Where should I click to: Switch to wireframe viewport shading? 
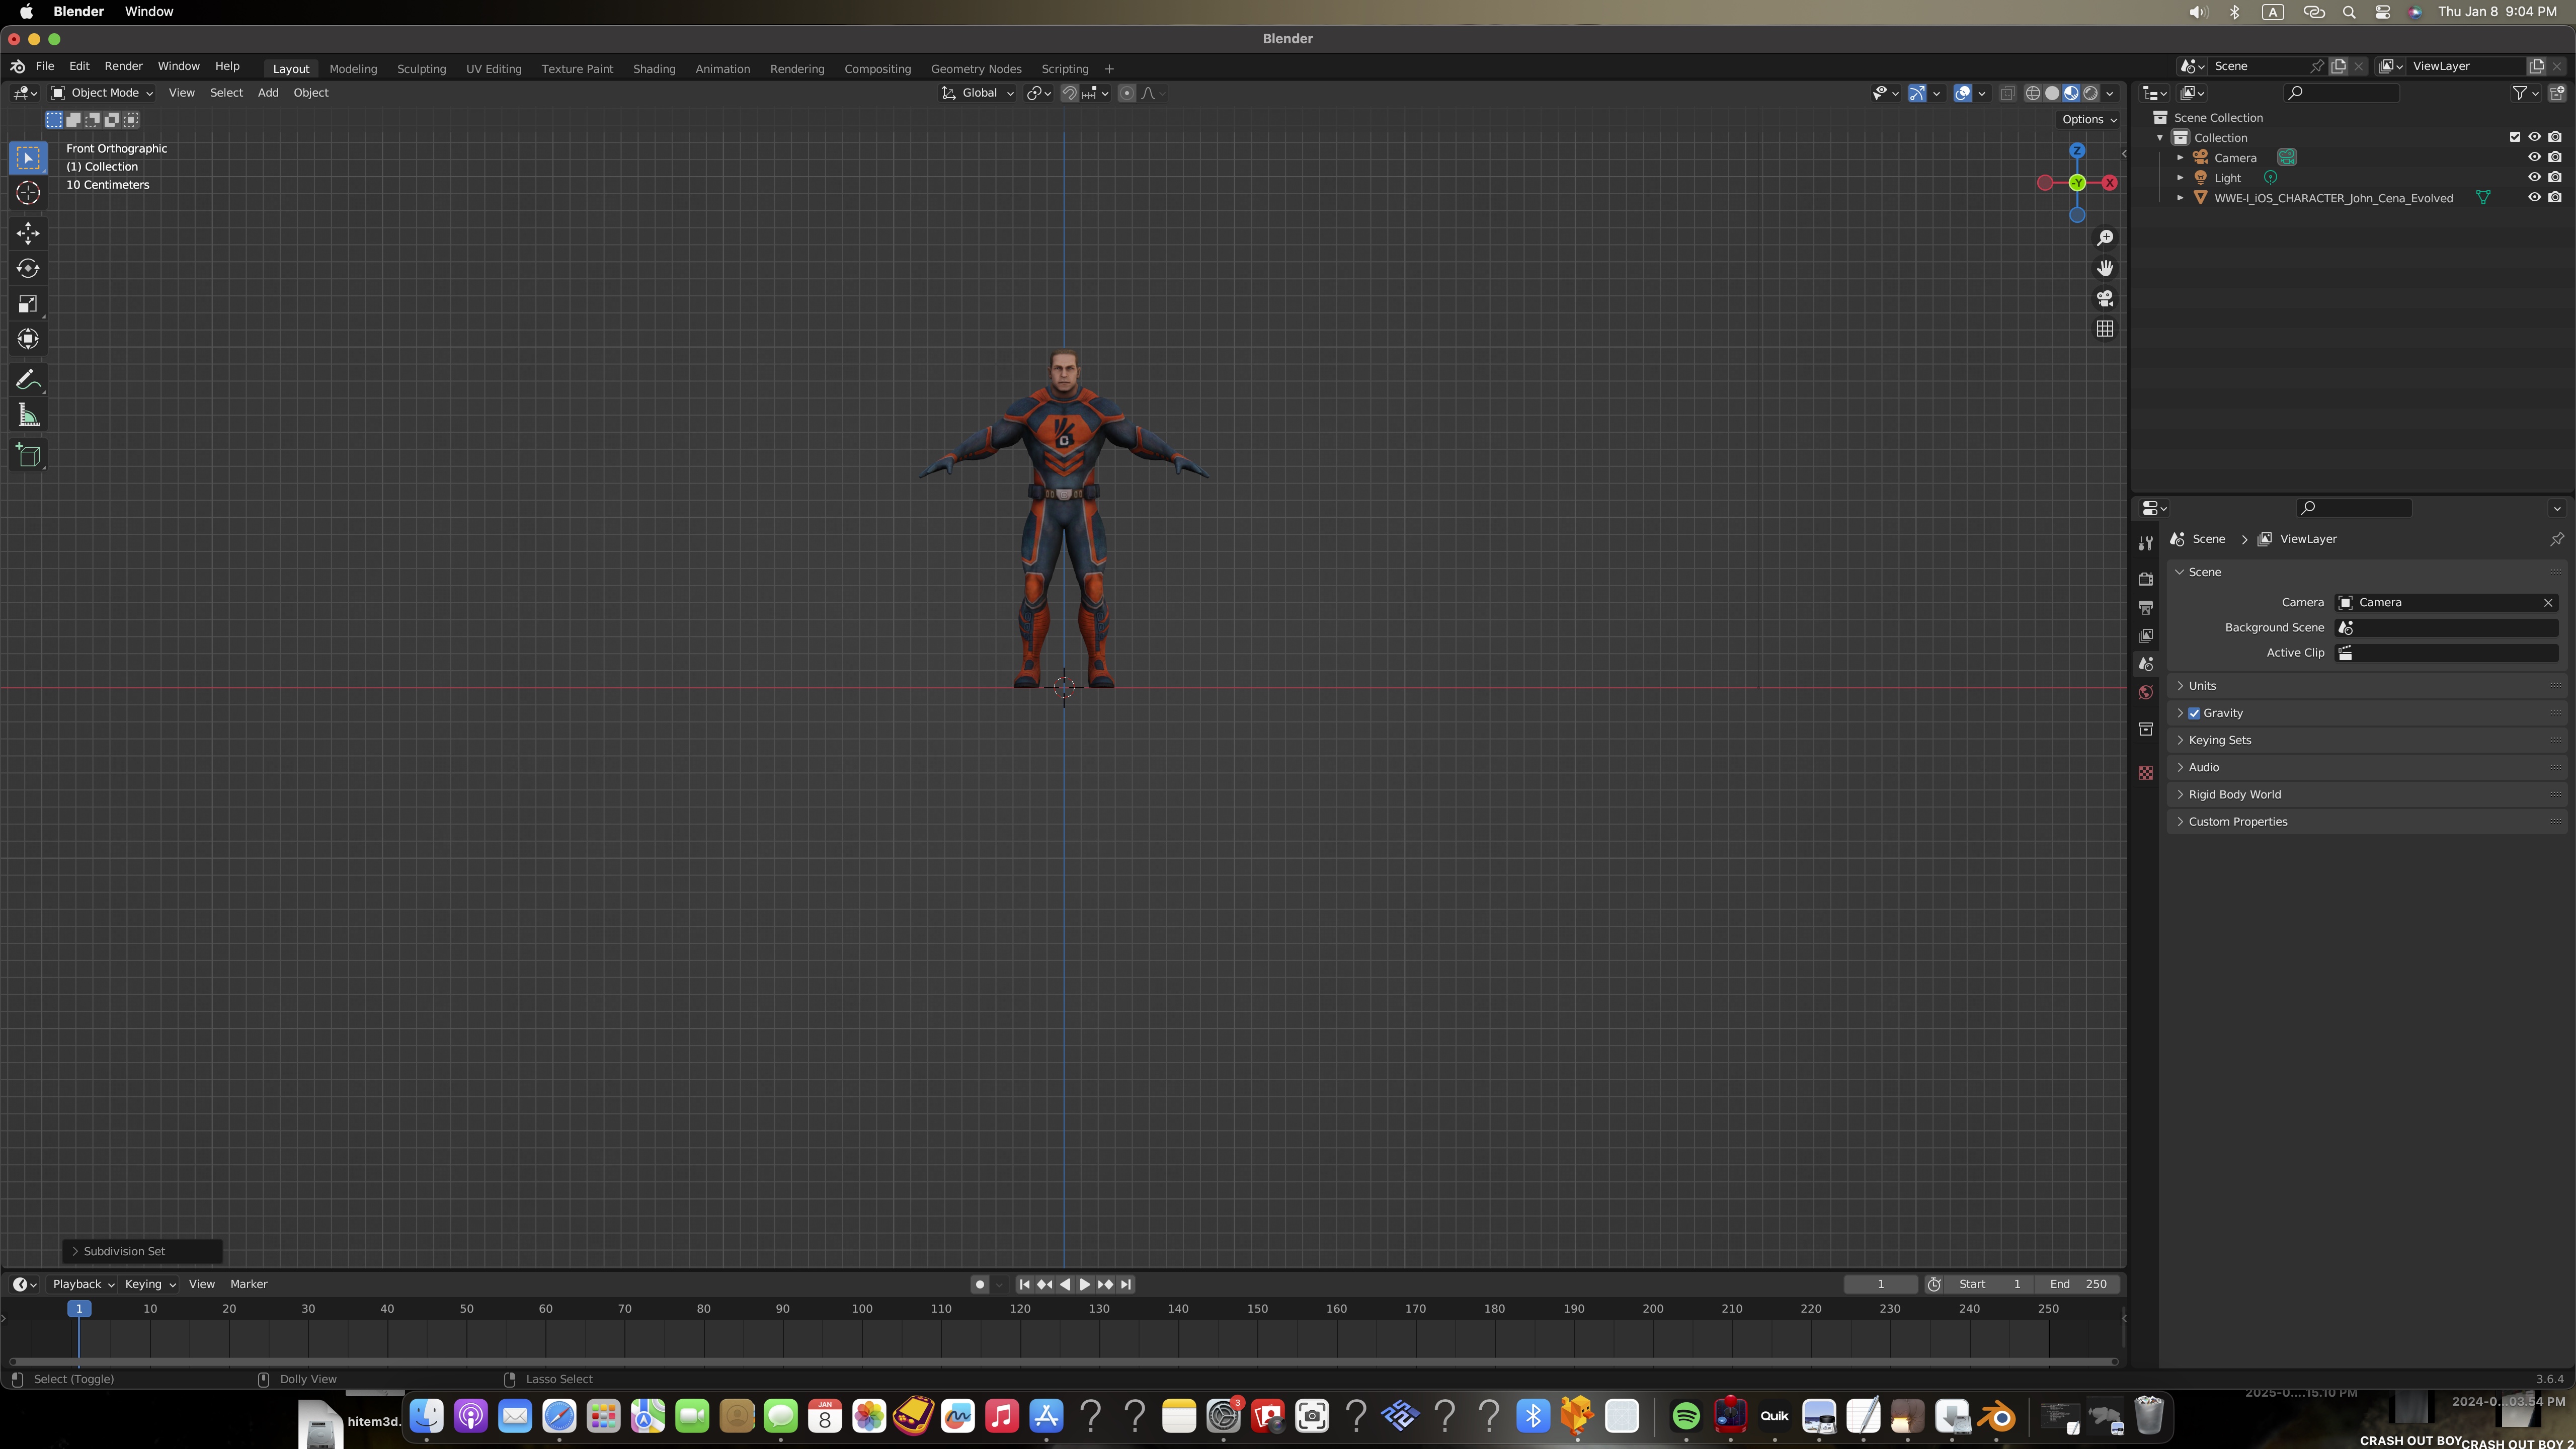[2033, 93]
